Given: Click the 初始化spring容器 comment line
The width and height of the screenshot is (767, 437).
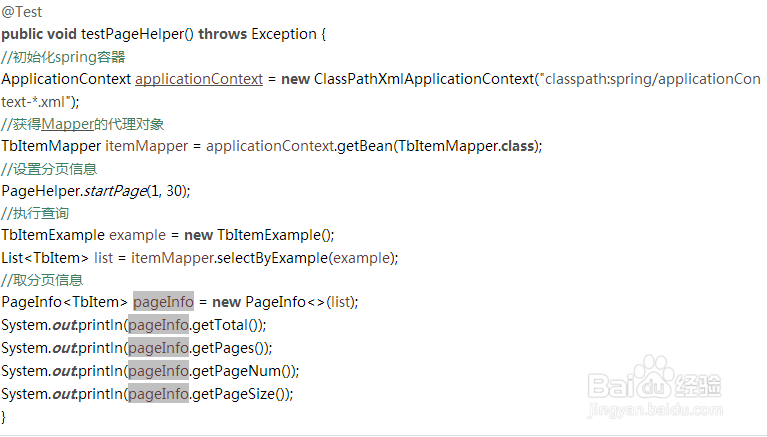Looking at the screenshot, I should tap(63, 57).
